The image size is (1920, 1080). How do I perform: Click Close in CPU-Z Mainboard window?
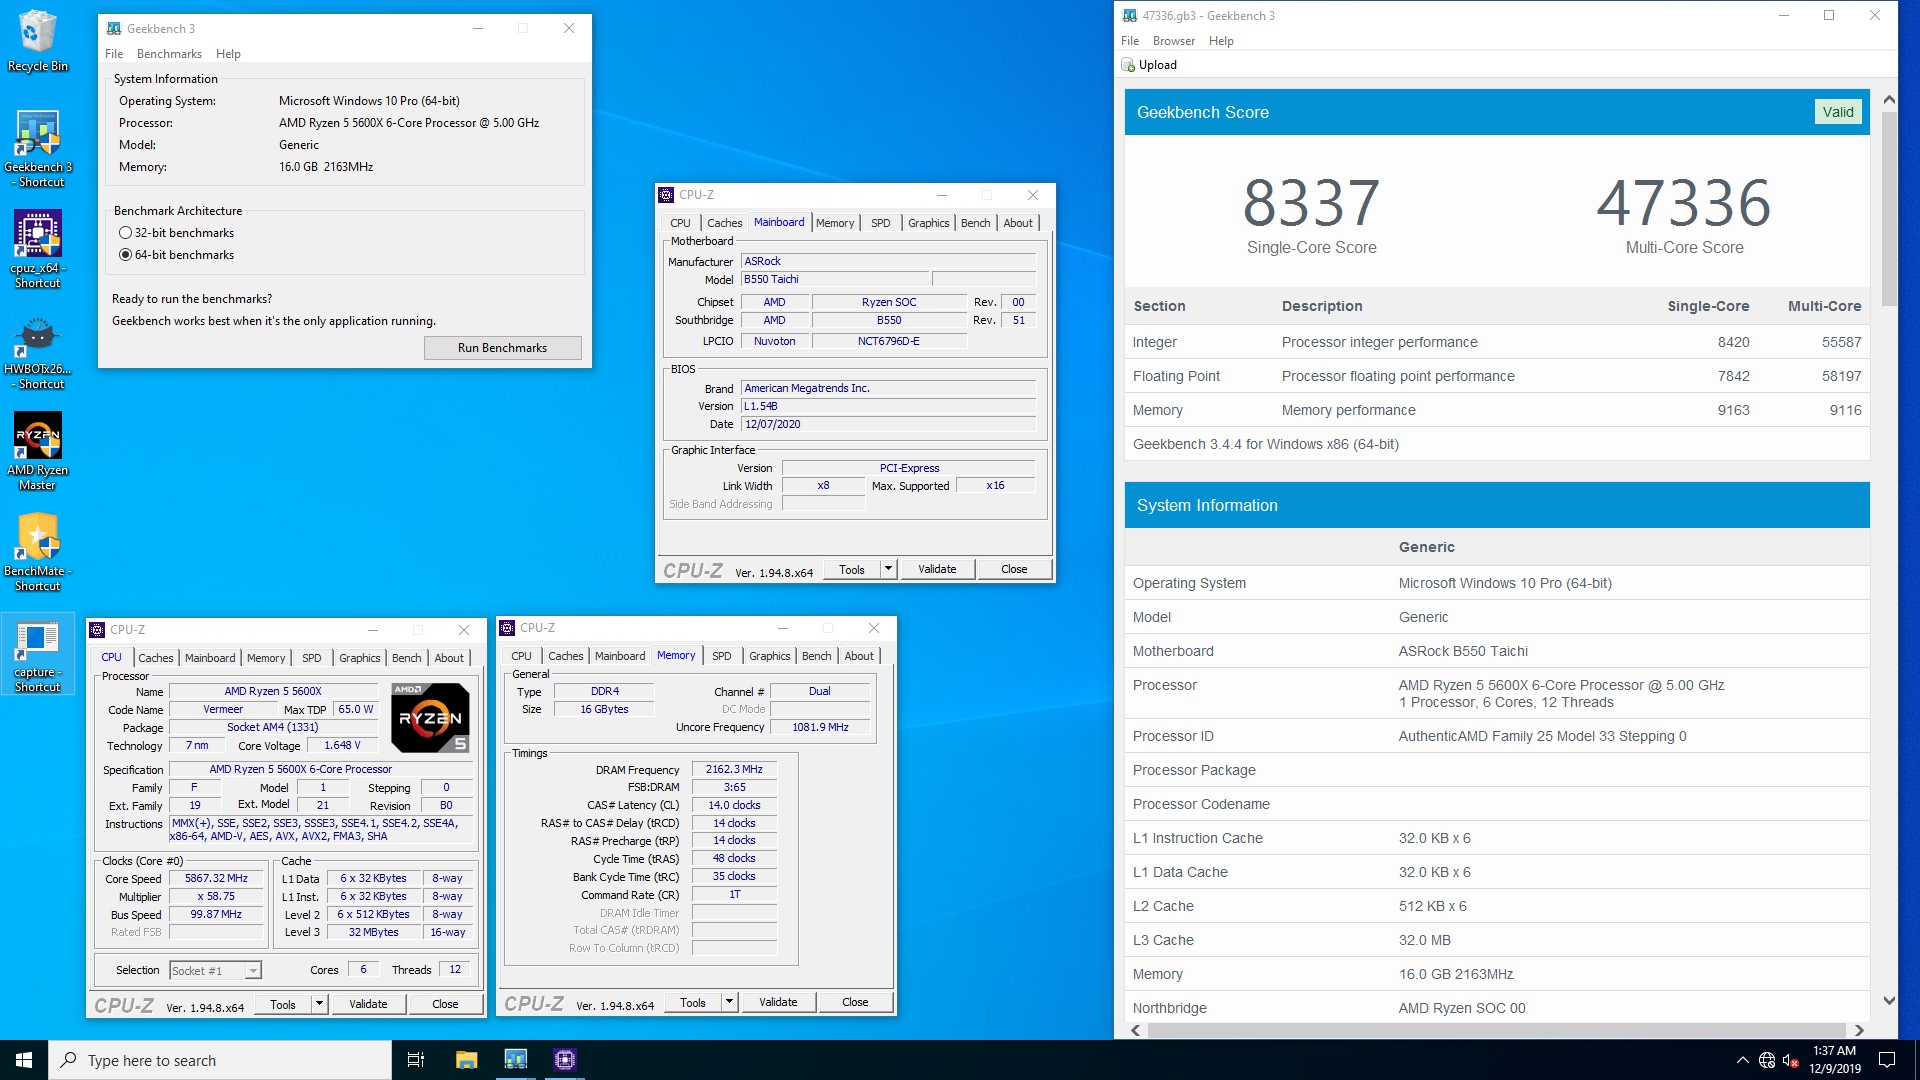1014,569
